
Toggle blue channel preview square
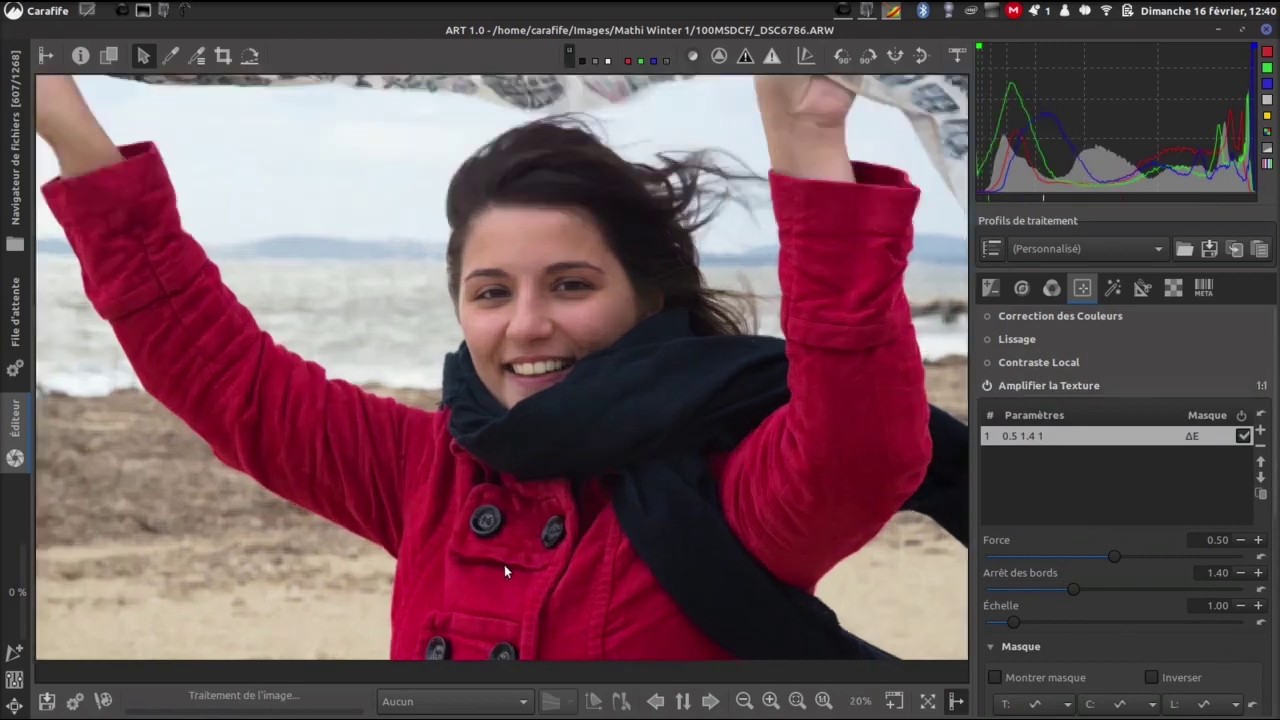(653, 61)
